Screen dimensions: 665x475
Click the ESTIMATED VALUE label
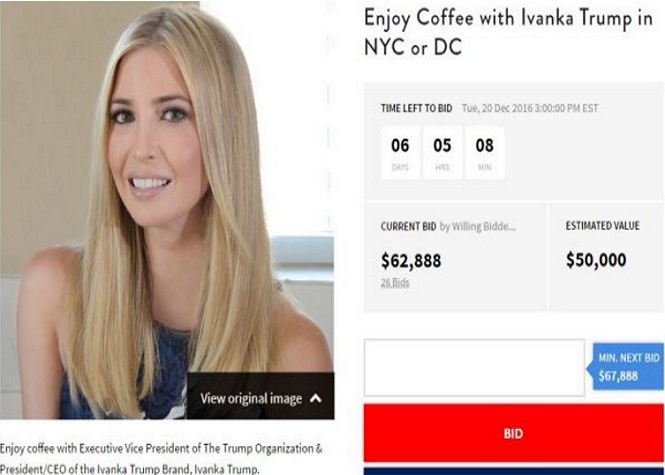point(602,226)
